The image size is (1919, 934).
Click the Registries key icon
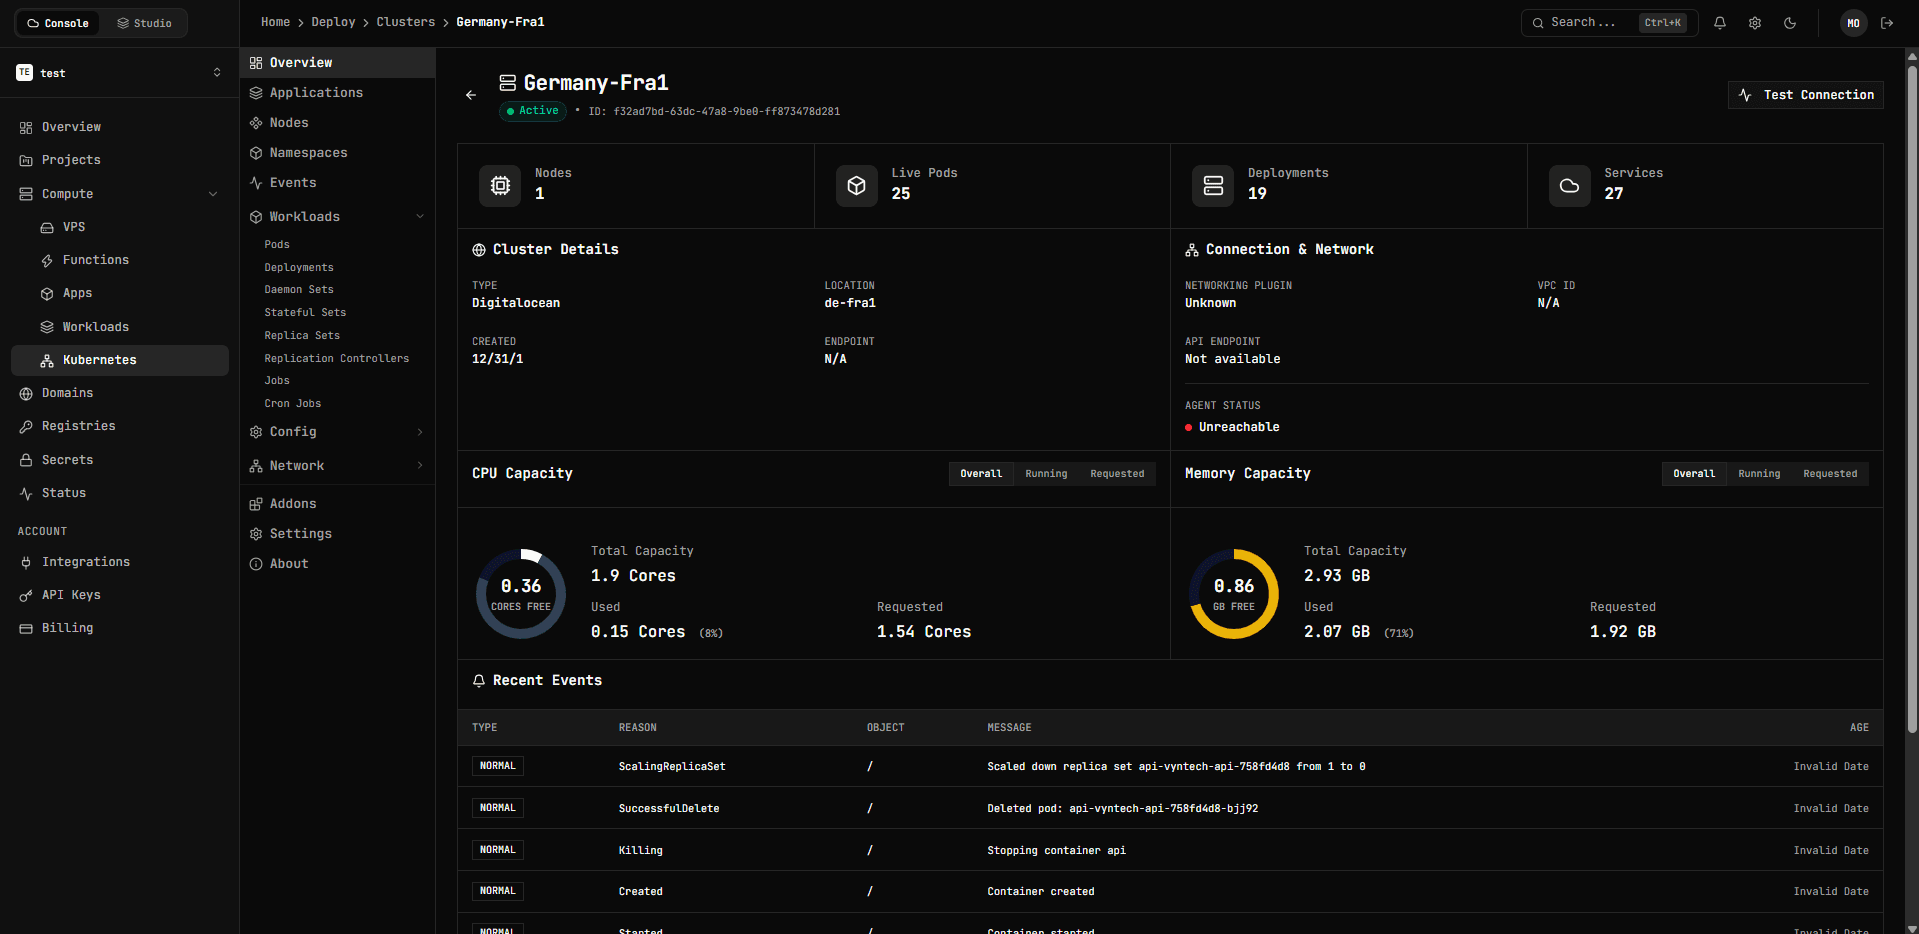point(26,426)
